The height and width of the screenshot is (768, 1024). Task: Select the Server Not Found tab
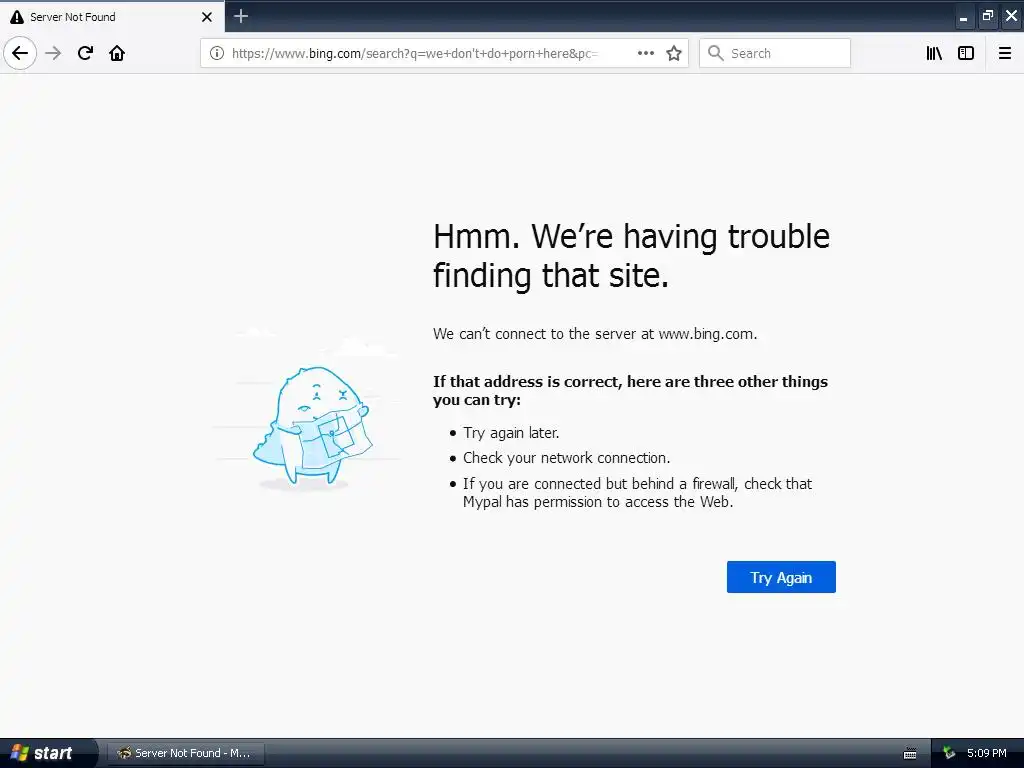[112, 16]
